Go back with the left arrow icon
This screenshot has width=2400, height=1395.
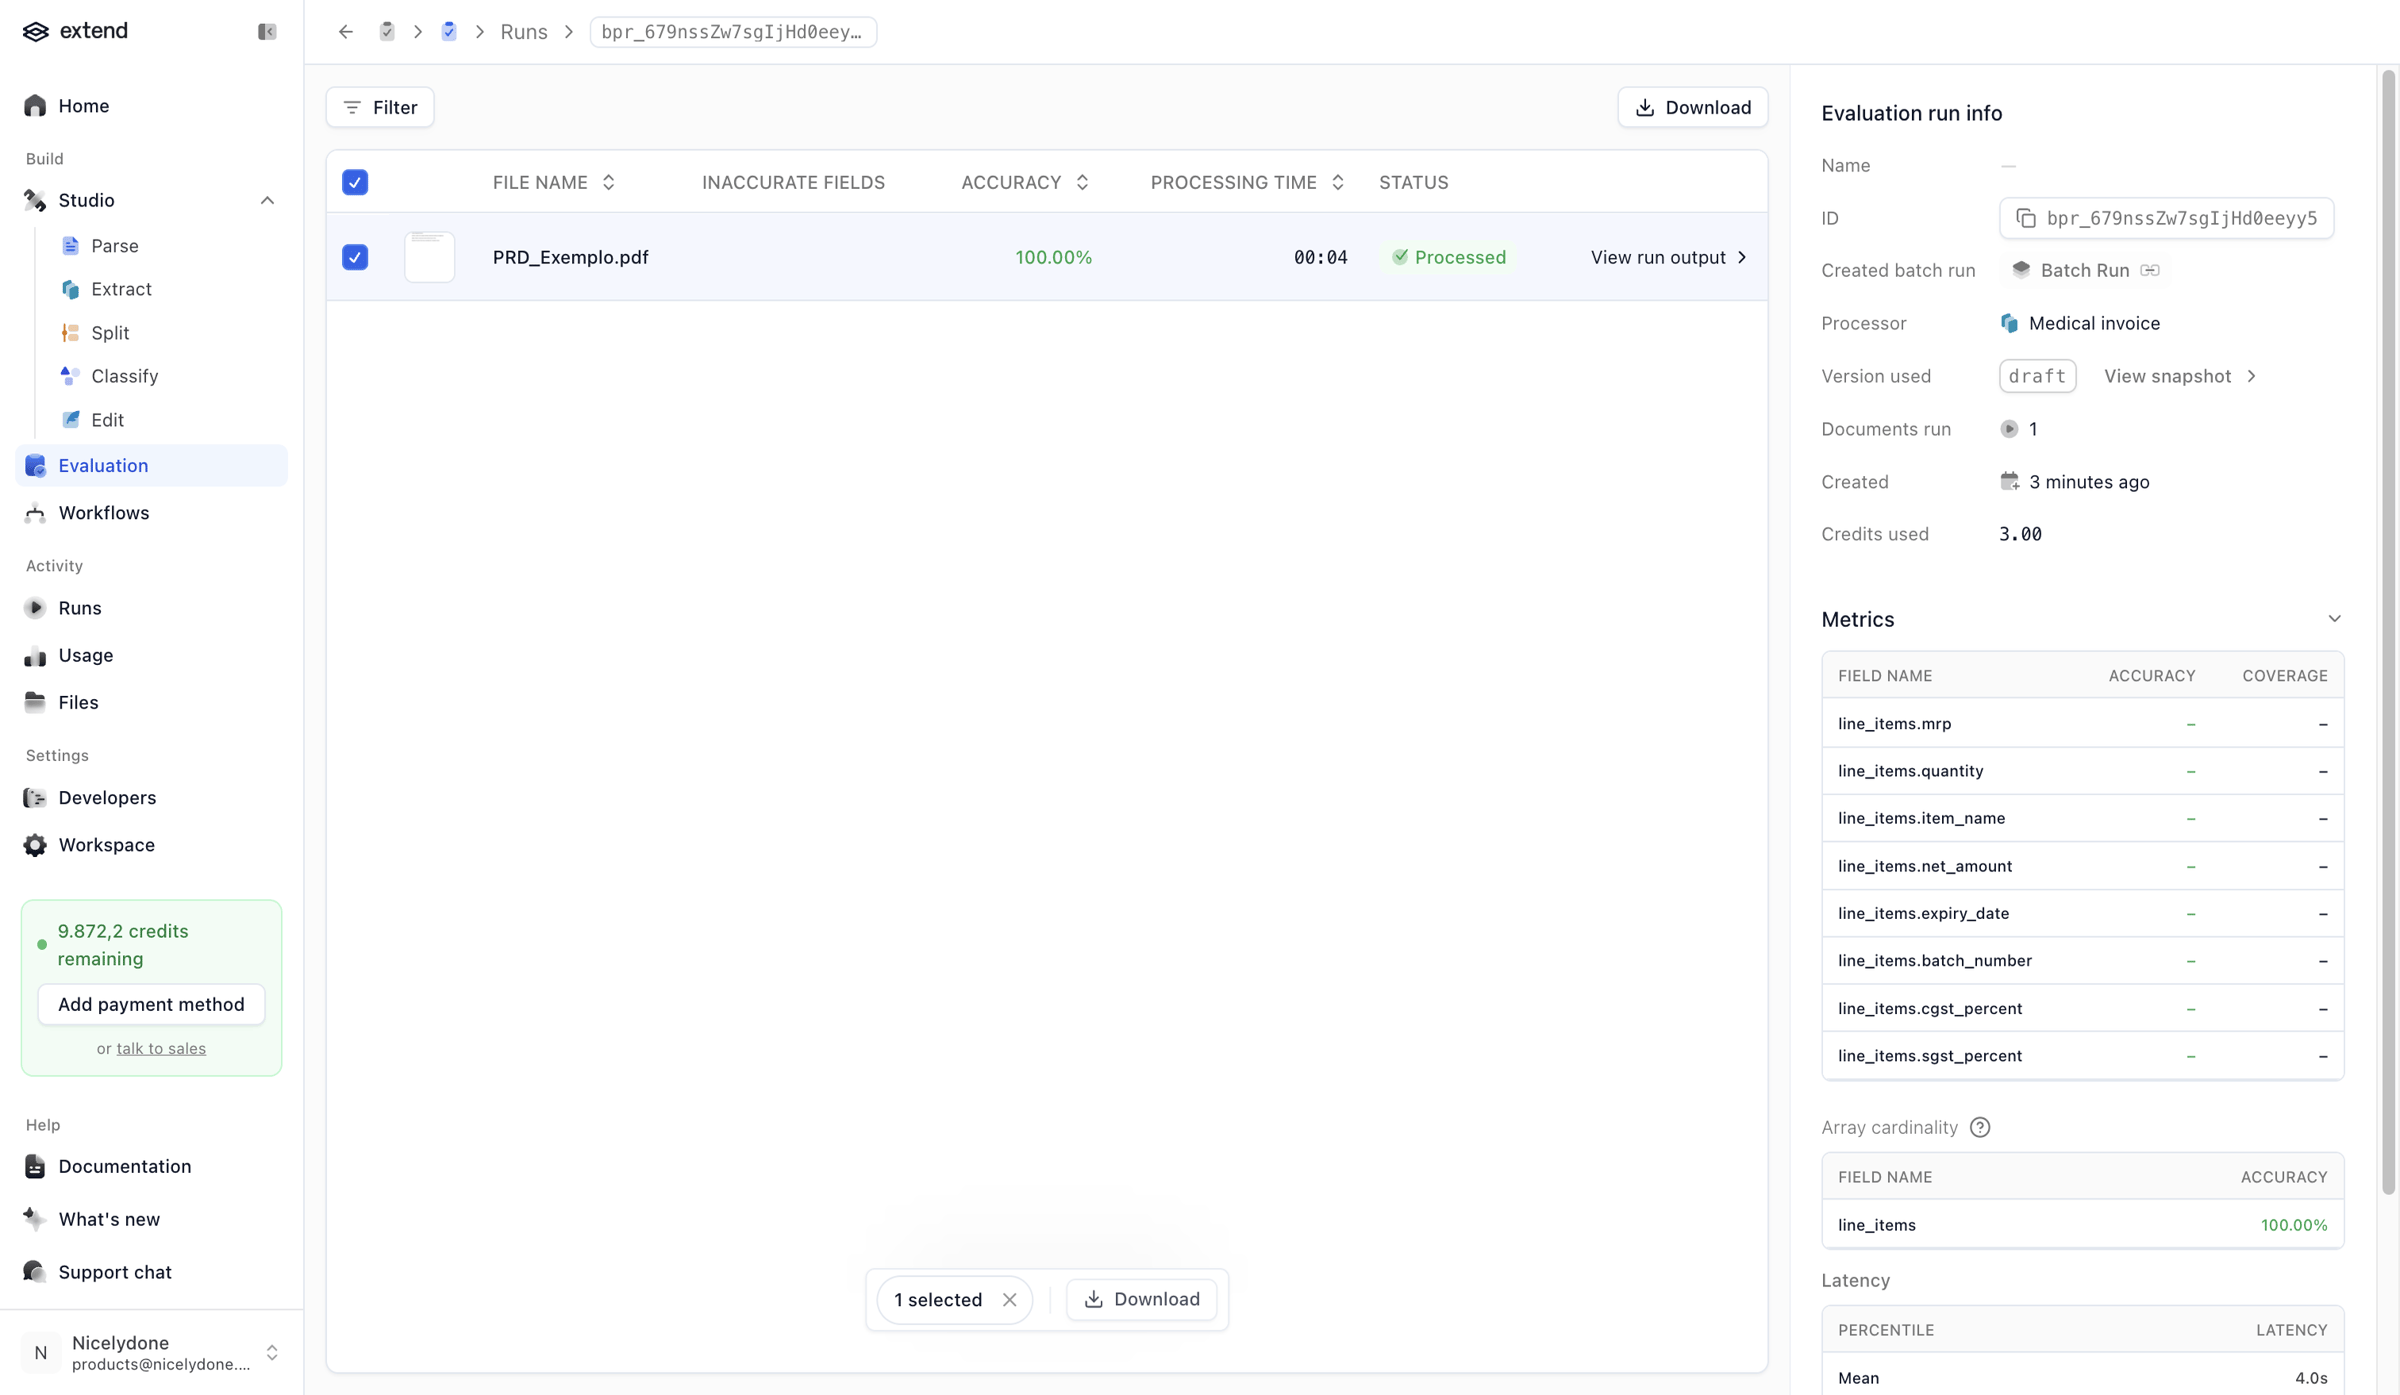click(x=346, y=32)
